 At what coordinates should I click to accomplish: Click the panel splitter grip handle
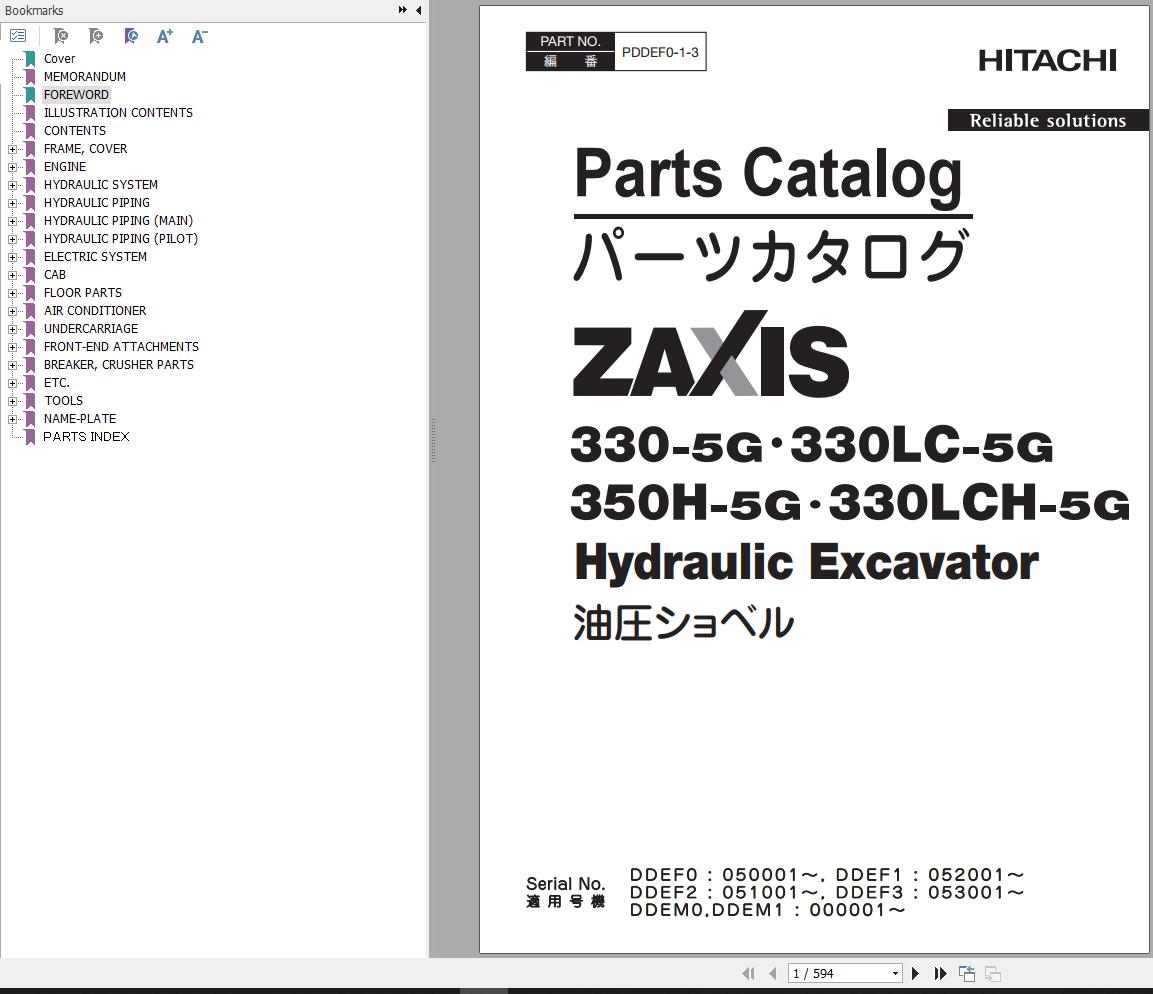(x=434, y=440)
